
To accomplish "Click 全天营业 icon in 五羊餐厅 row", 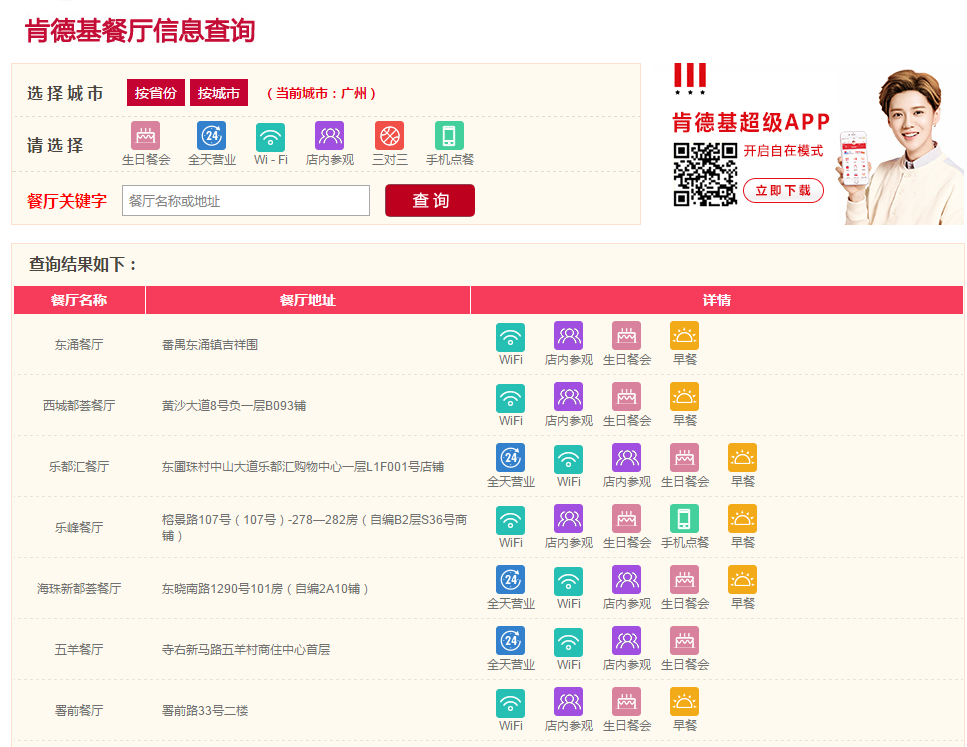I will point(511,641).
